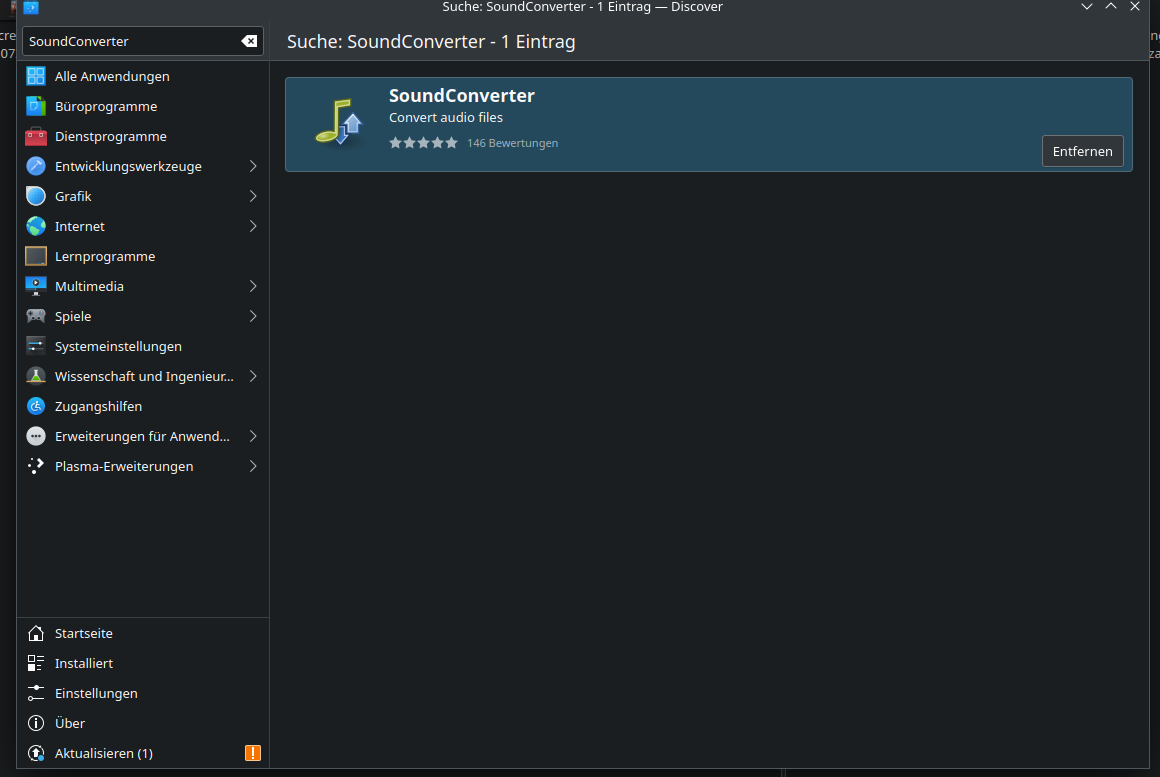Click the Startseite house icon
1160x777 pixels.
coord(36,633)
